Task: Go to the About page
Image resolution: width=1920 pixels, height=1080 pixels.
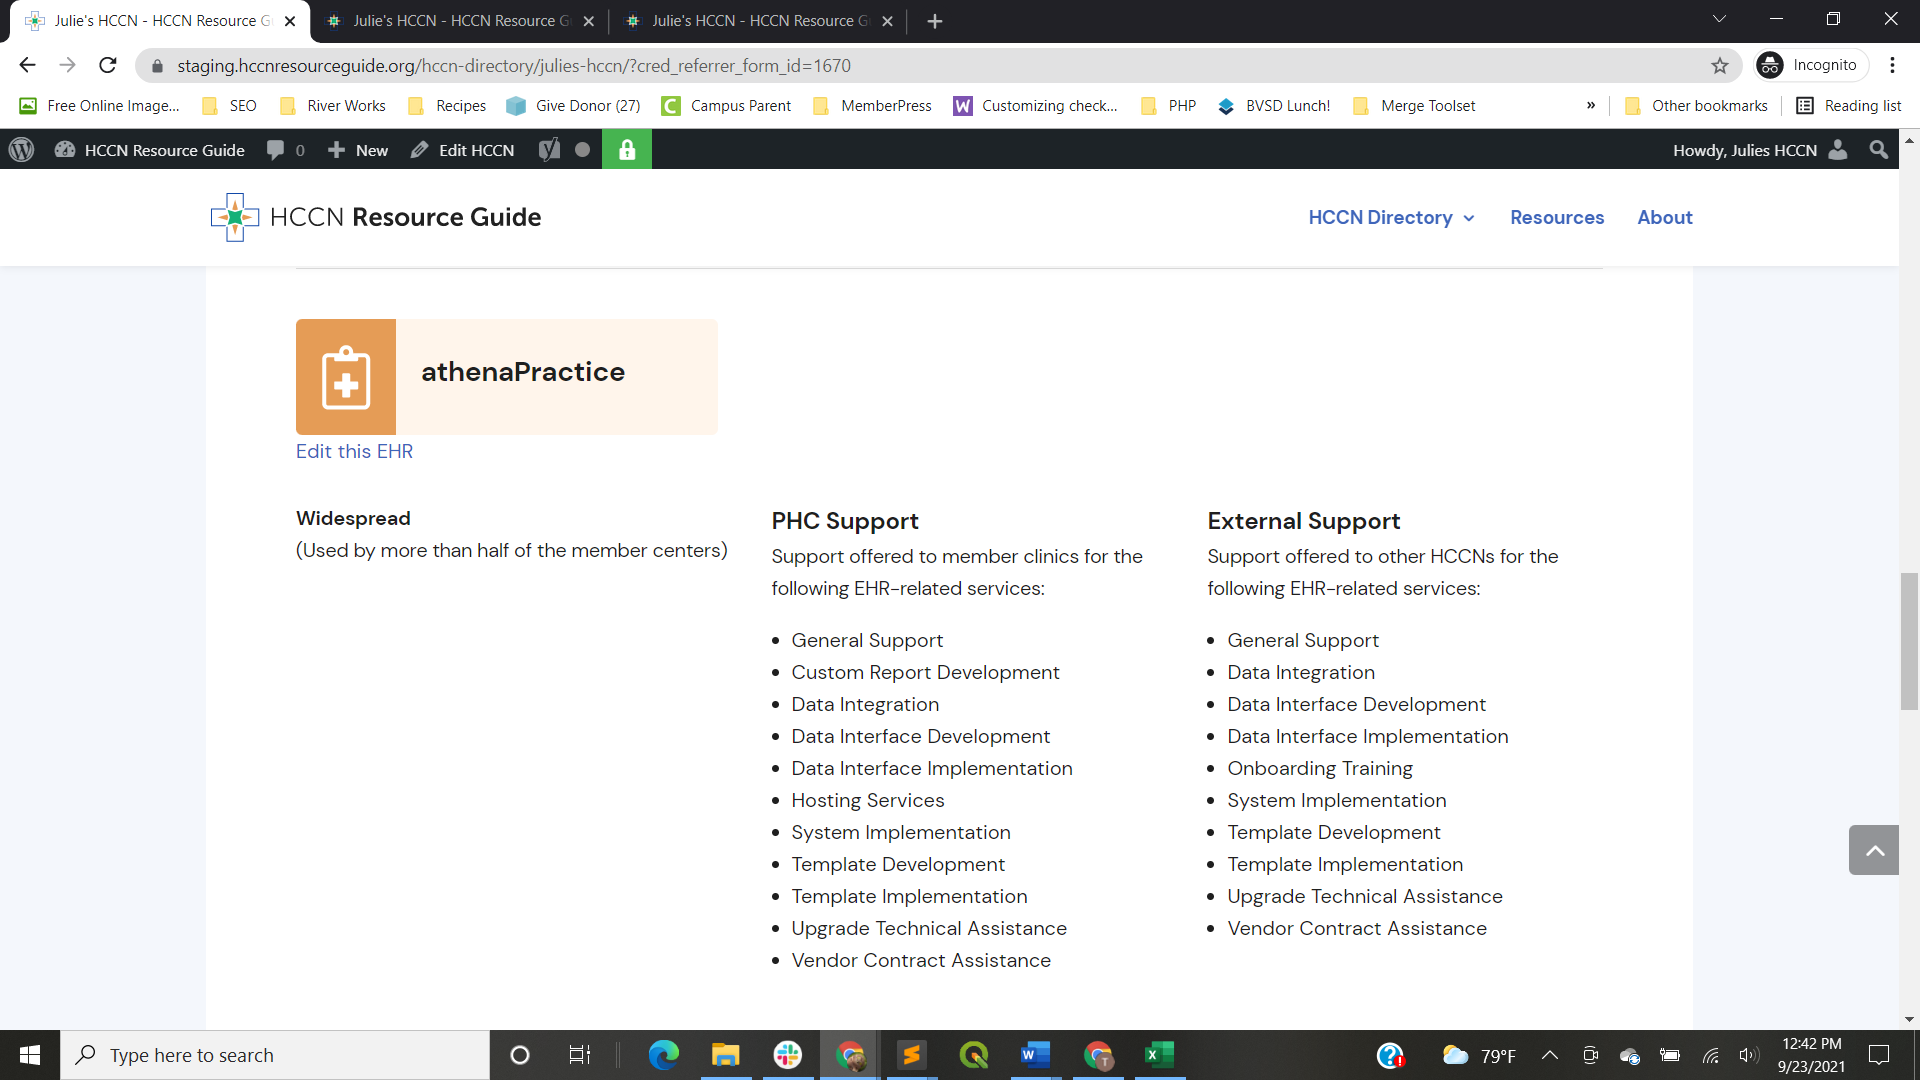Action: coord(1665,217)
